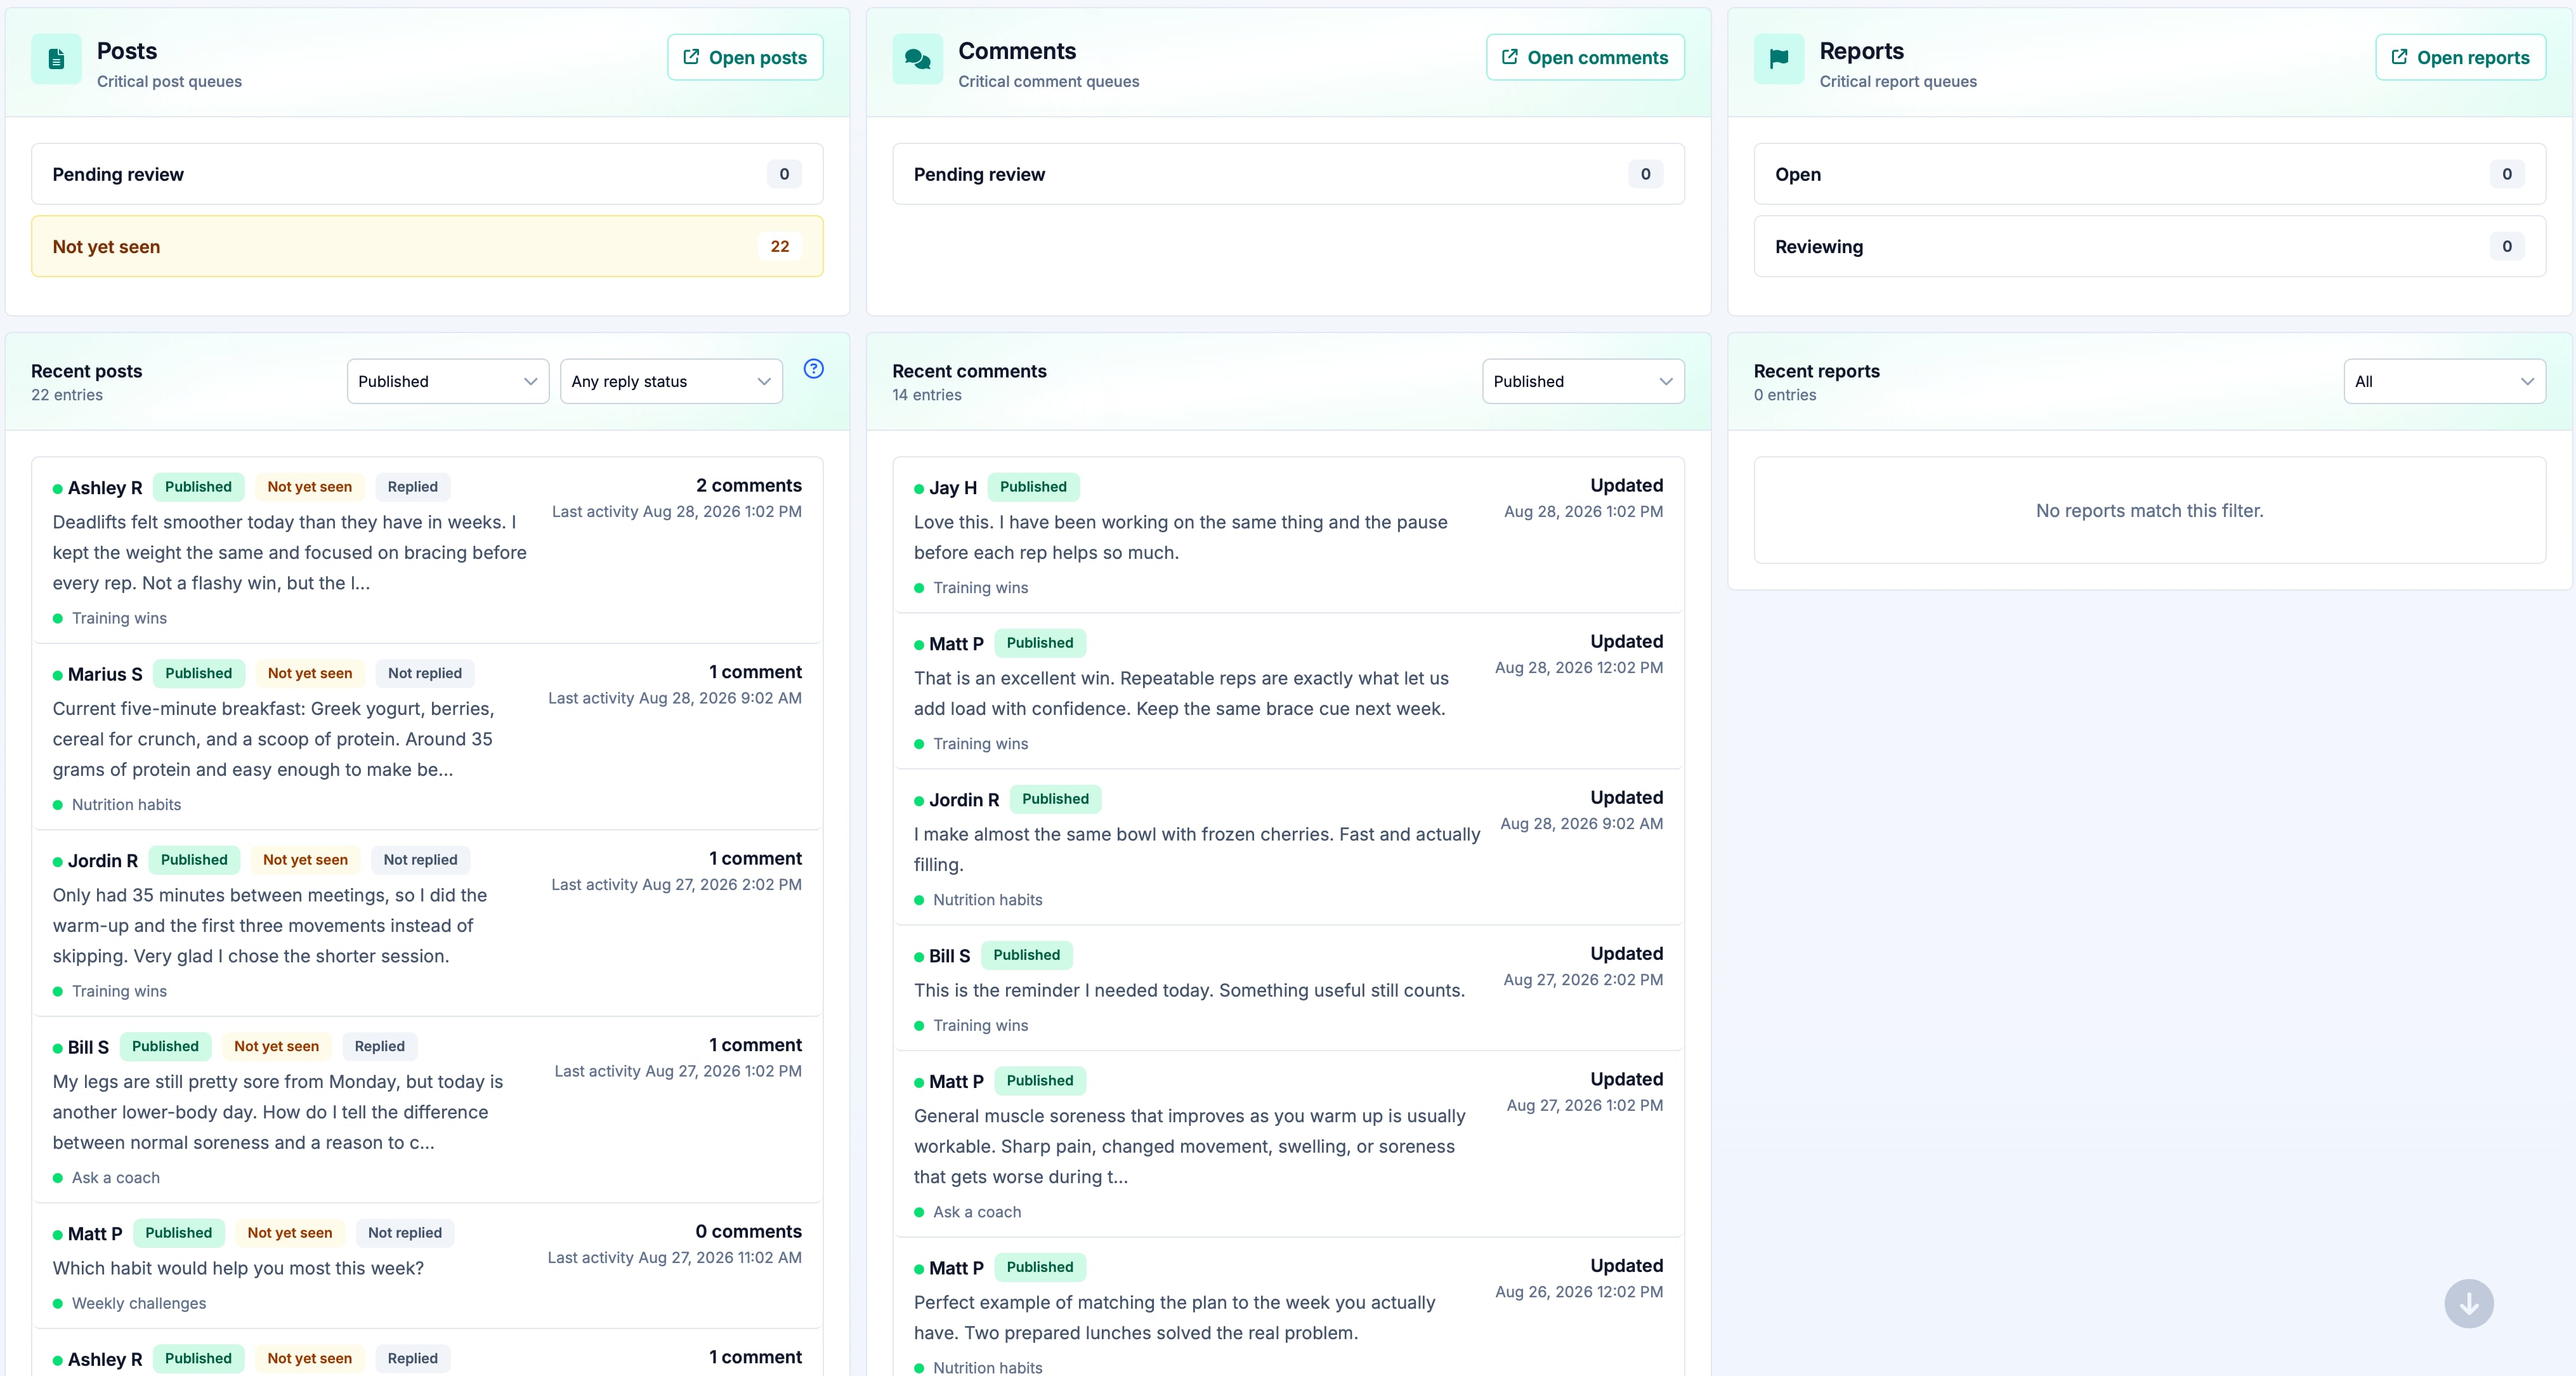Viewport: 2576px width, 1376px height.
Task: Click the Comments chat bubbles icon
Action: click(917, 59)
